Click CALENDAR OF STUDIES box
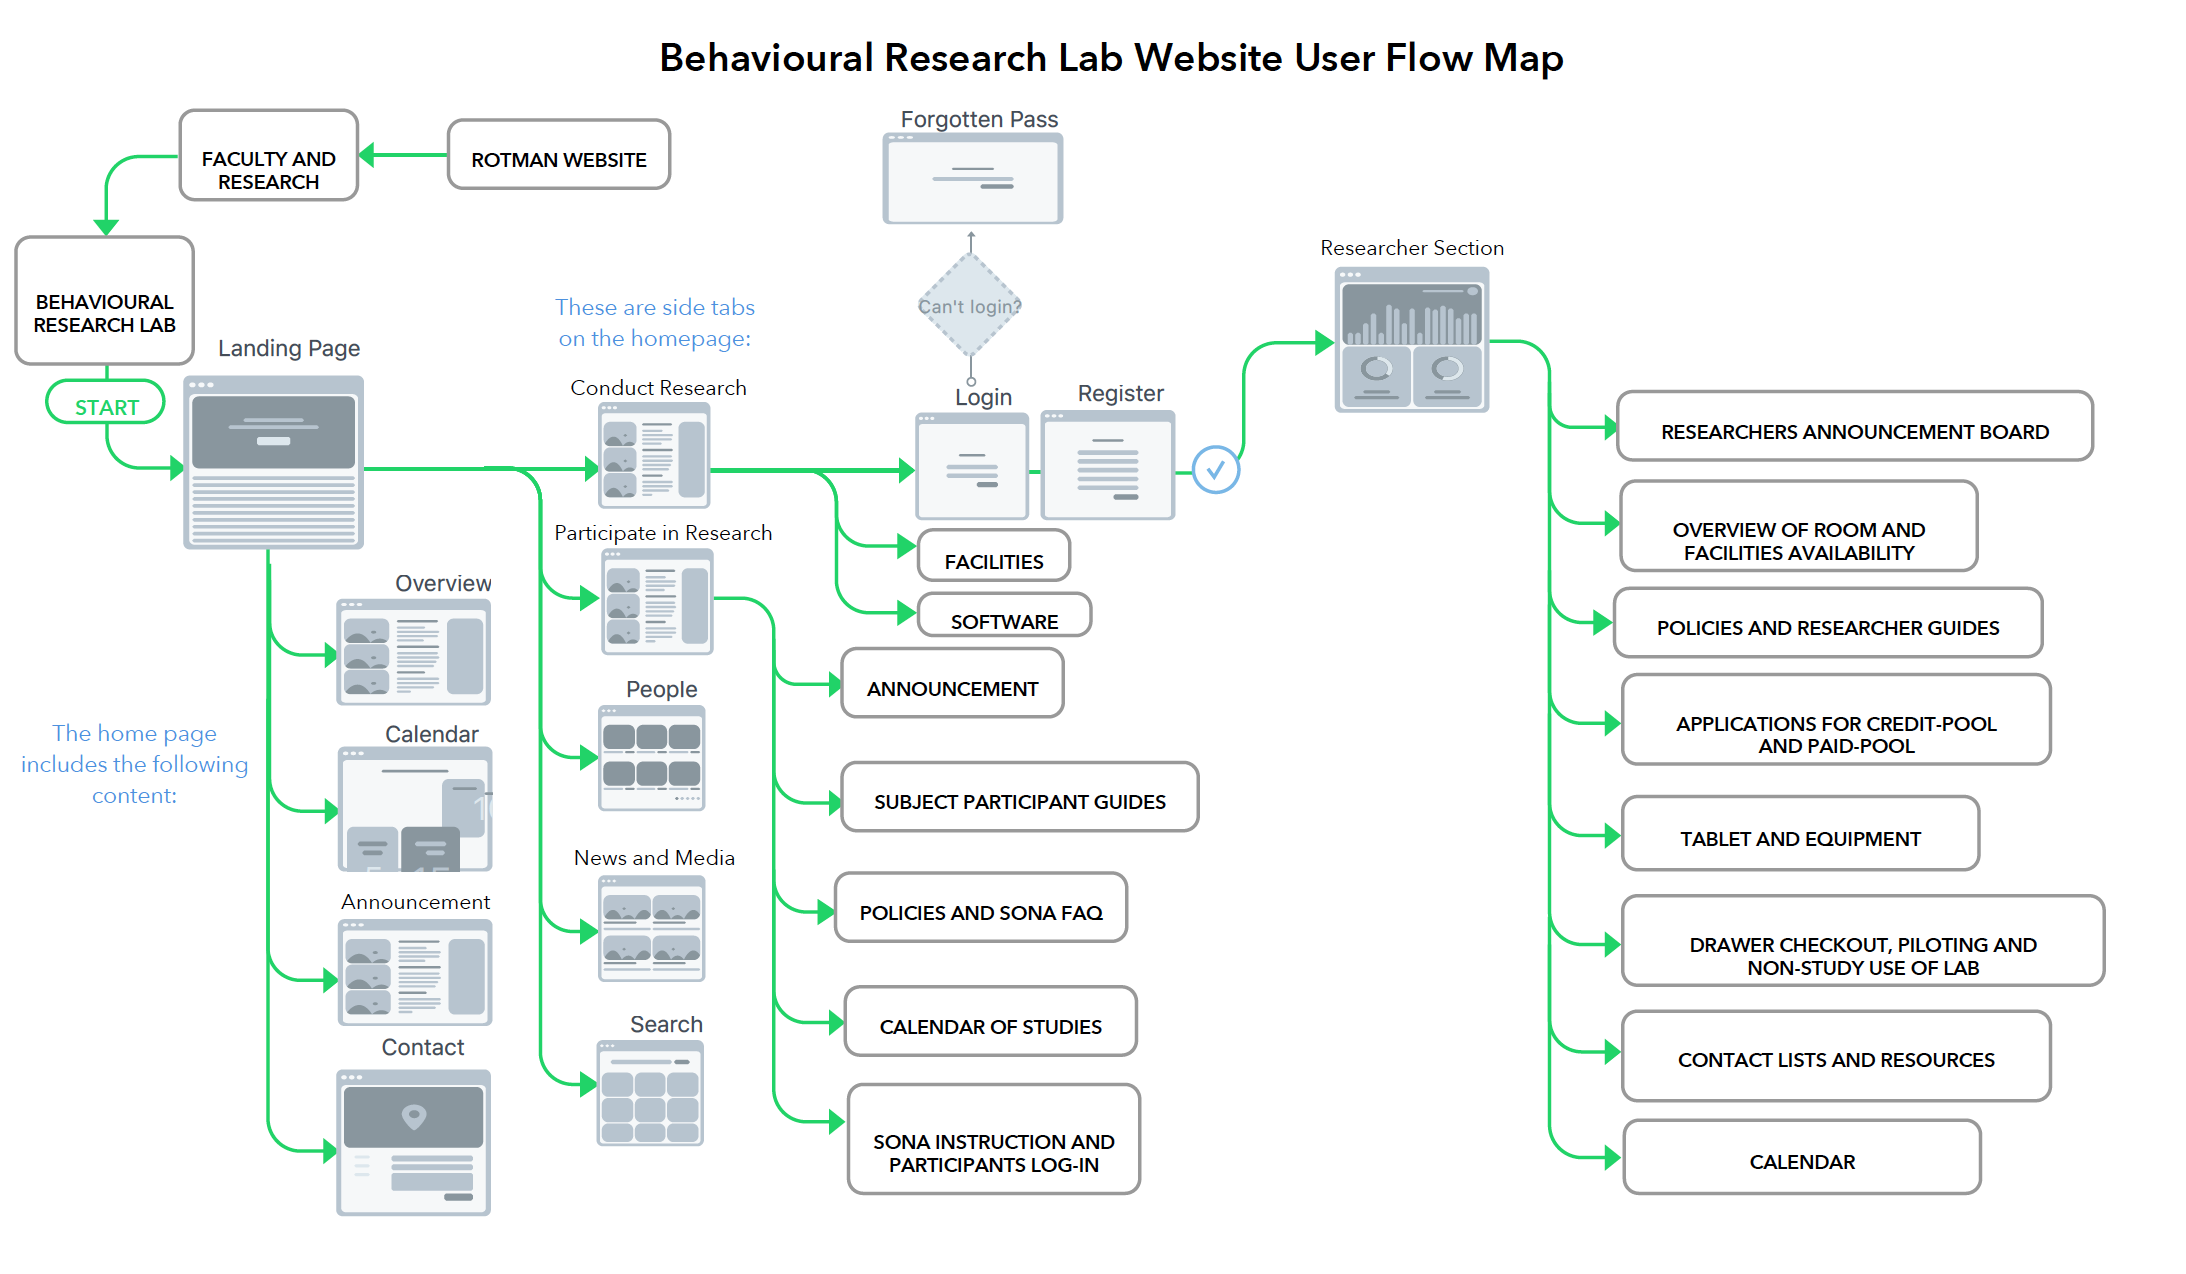2186x1274 pixels. (x=991, y=1021)
